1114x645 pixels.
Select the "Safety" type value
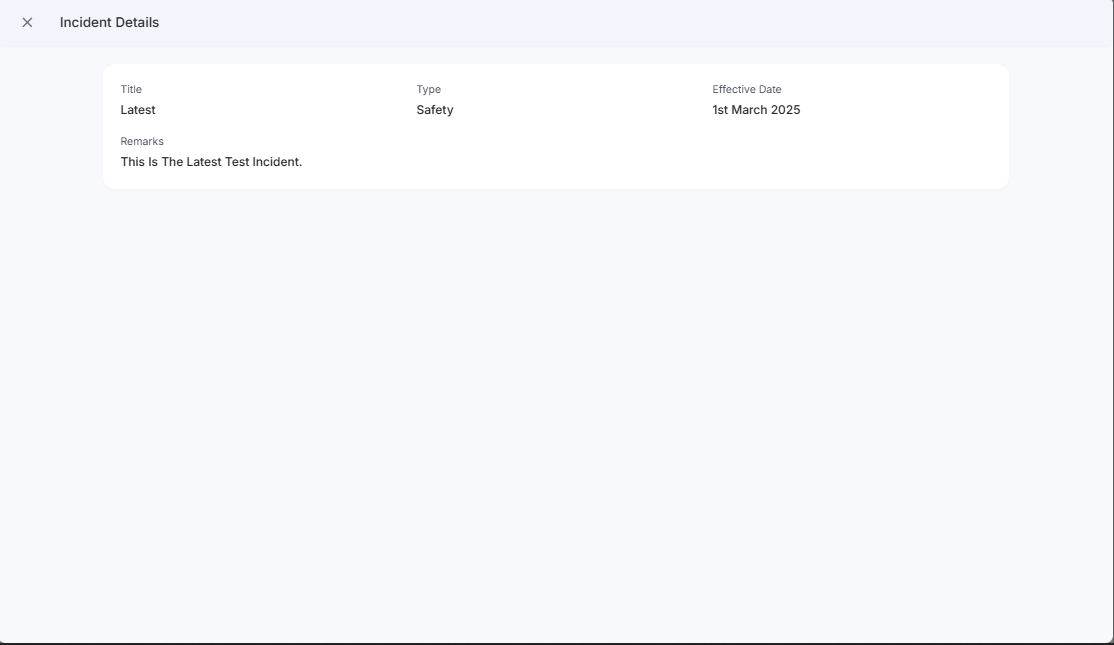pyautogui.click(x=435, y=110)
